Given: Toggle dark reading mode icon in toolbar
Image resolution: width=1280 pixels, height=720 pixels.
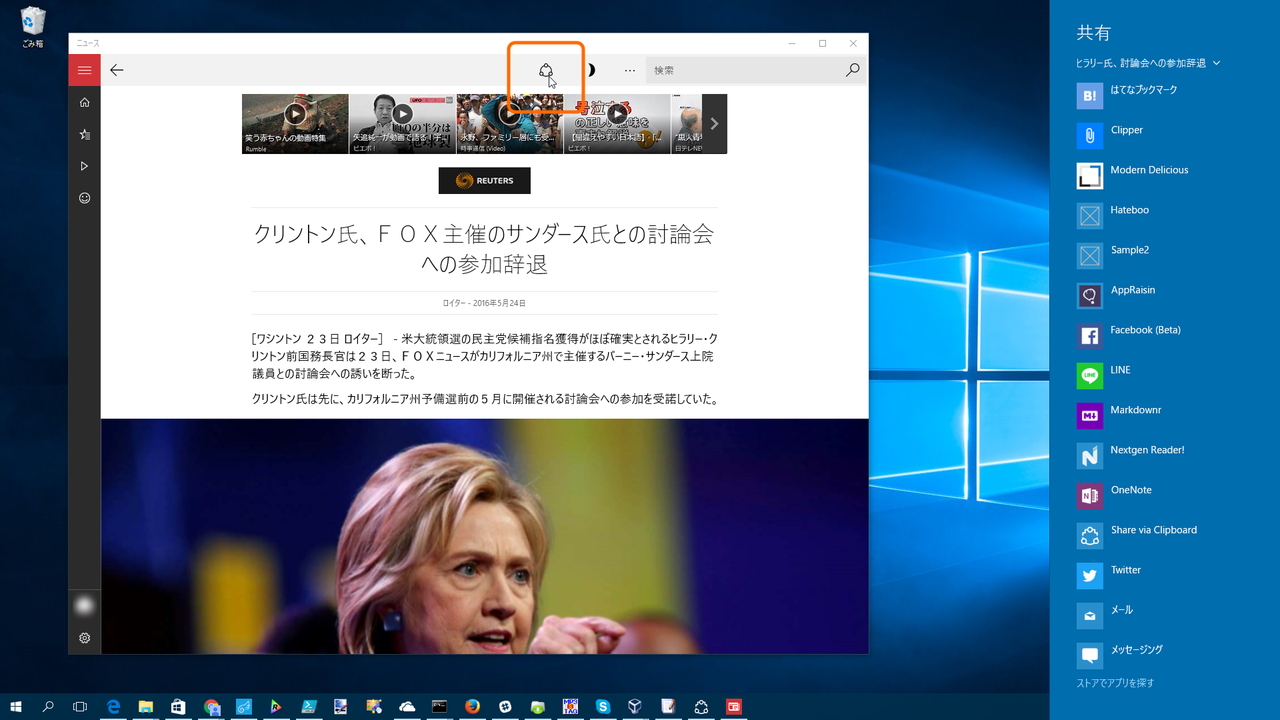Looking at the screenshot, I should [590, 70].
